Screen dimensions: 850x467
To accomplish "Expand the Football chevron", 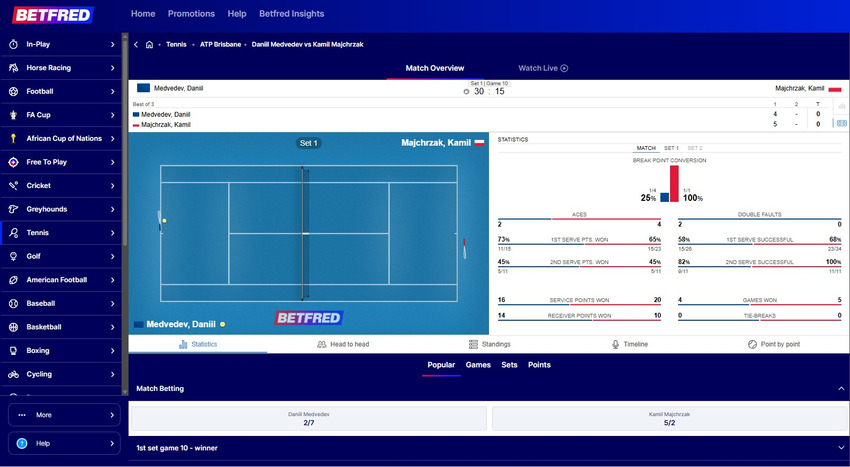I will 113,92.
